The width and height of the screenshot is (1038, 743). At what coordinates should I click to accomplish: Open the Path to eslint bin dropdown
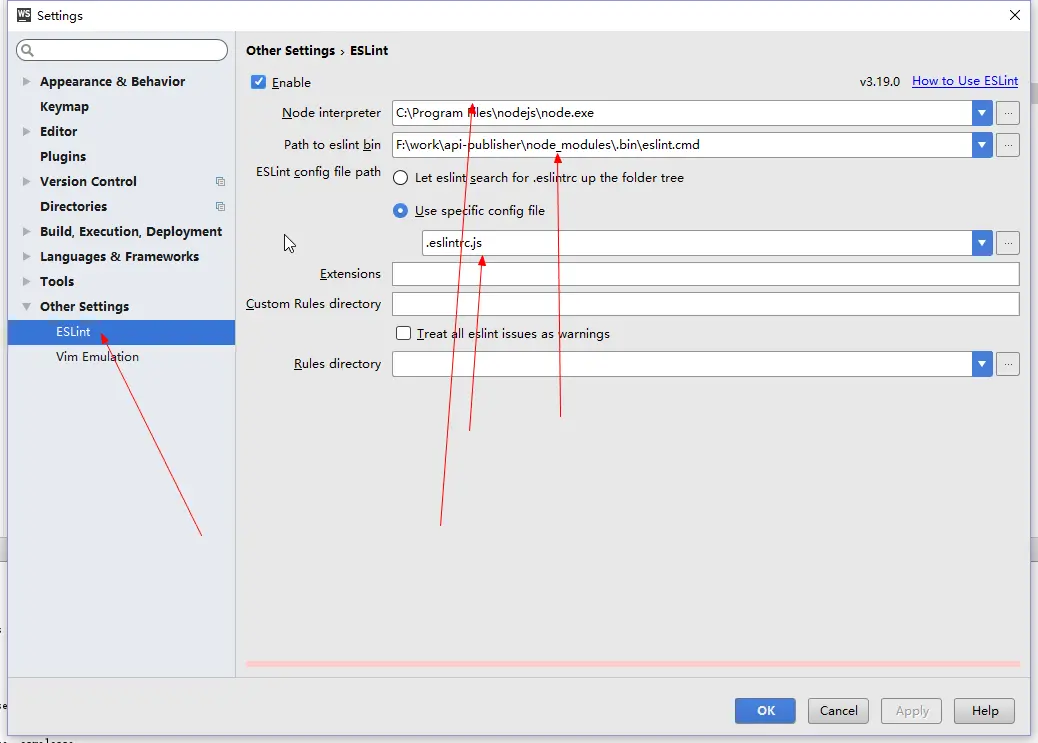point(982,145)
